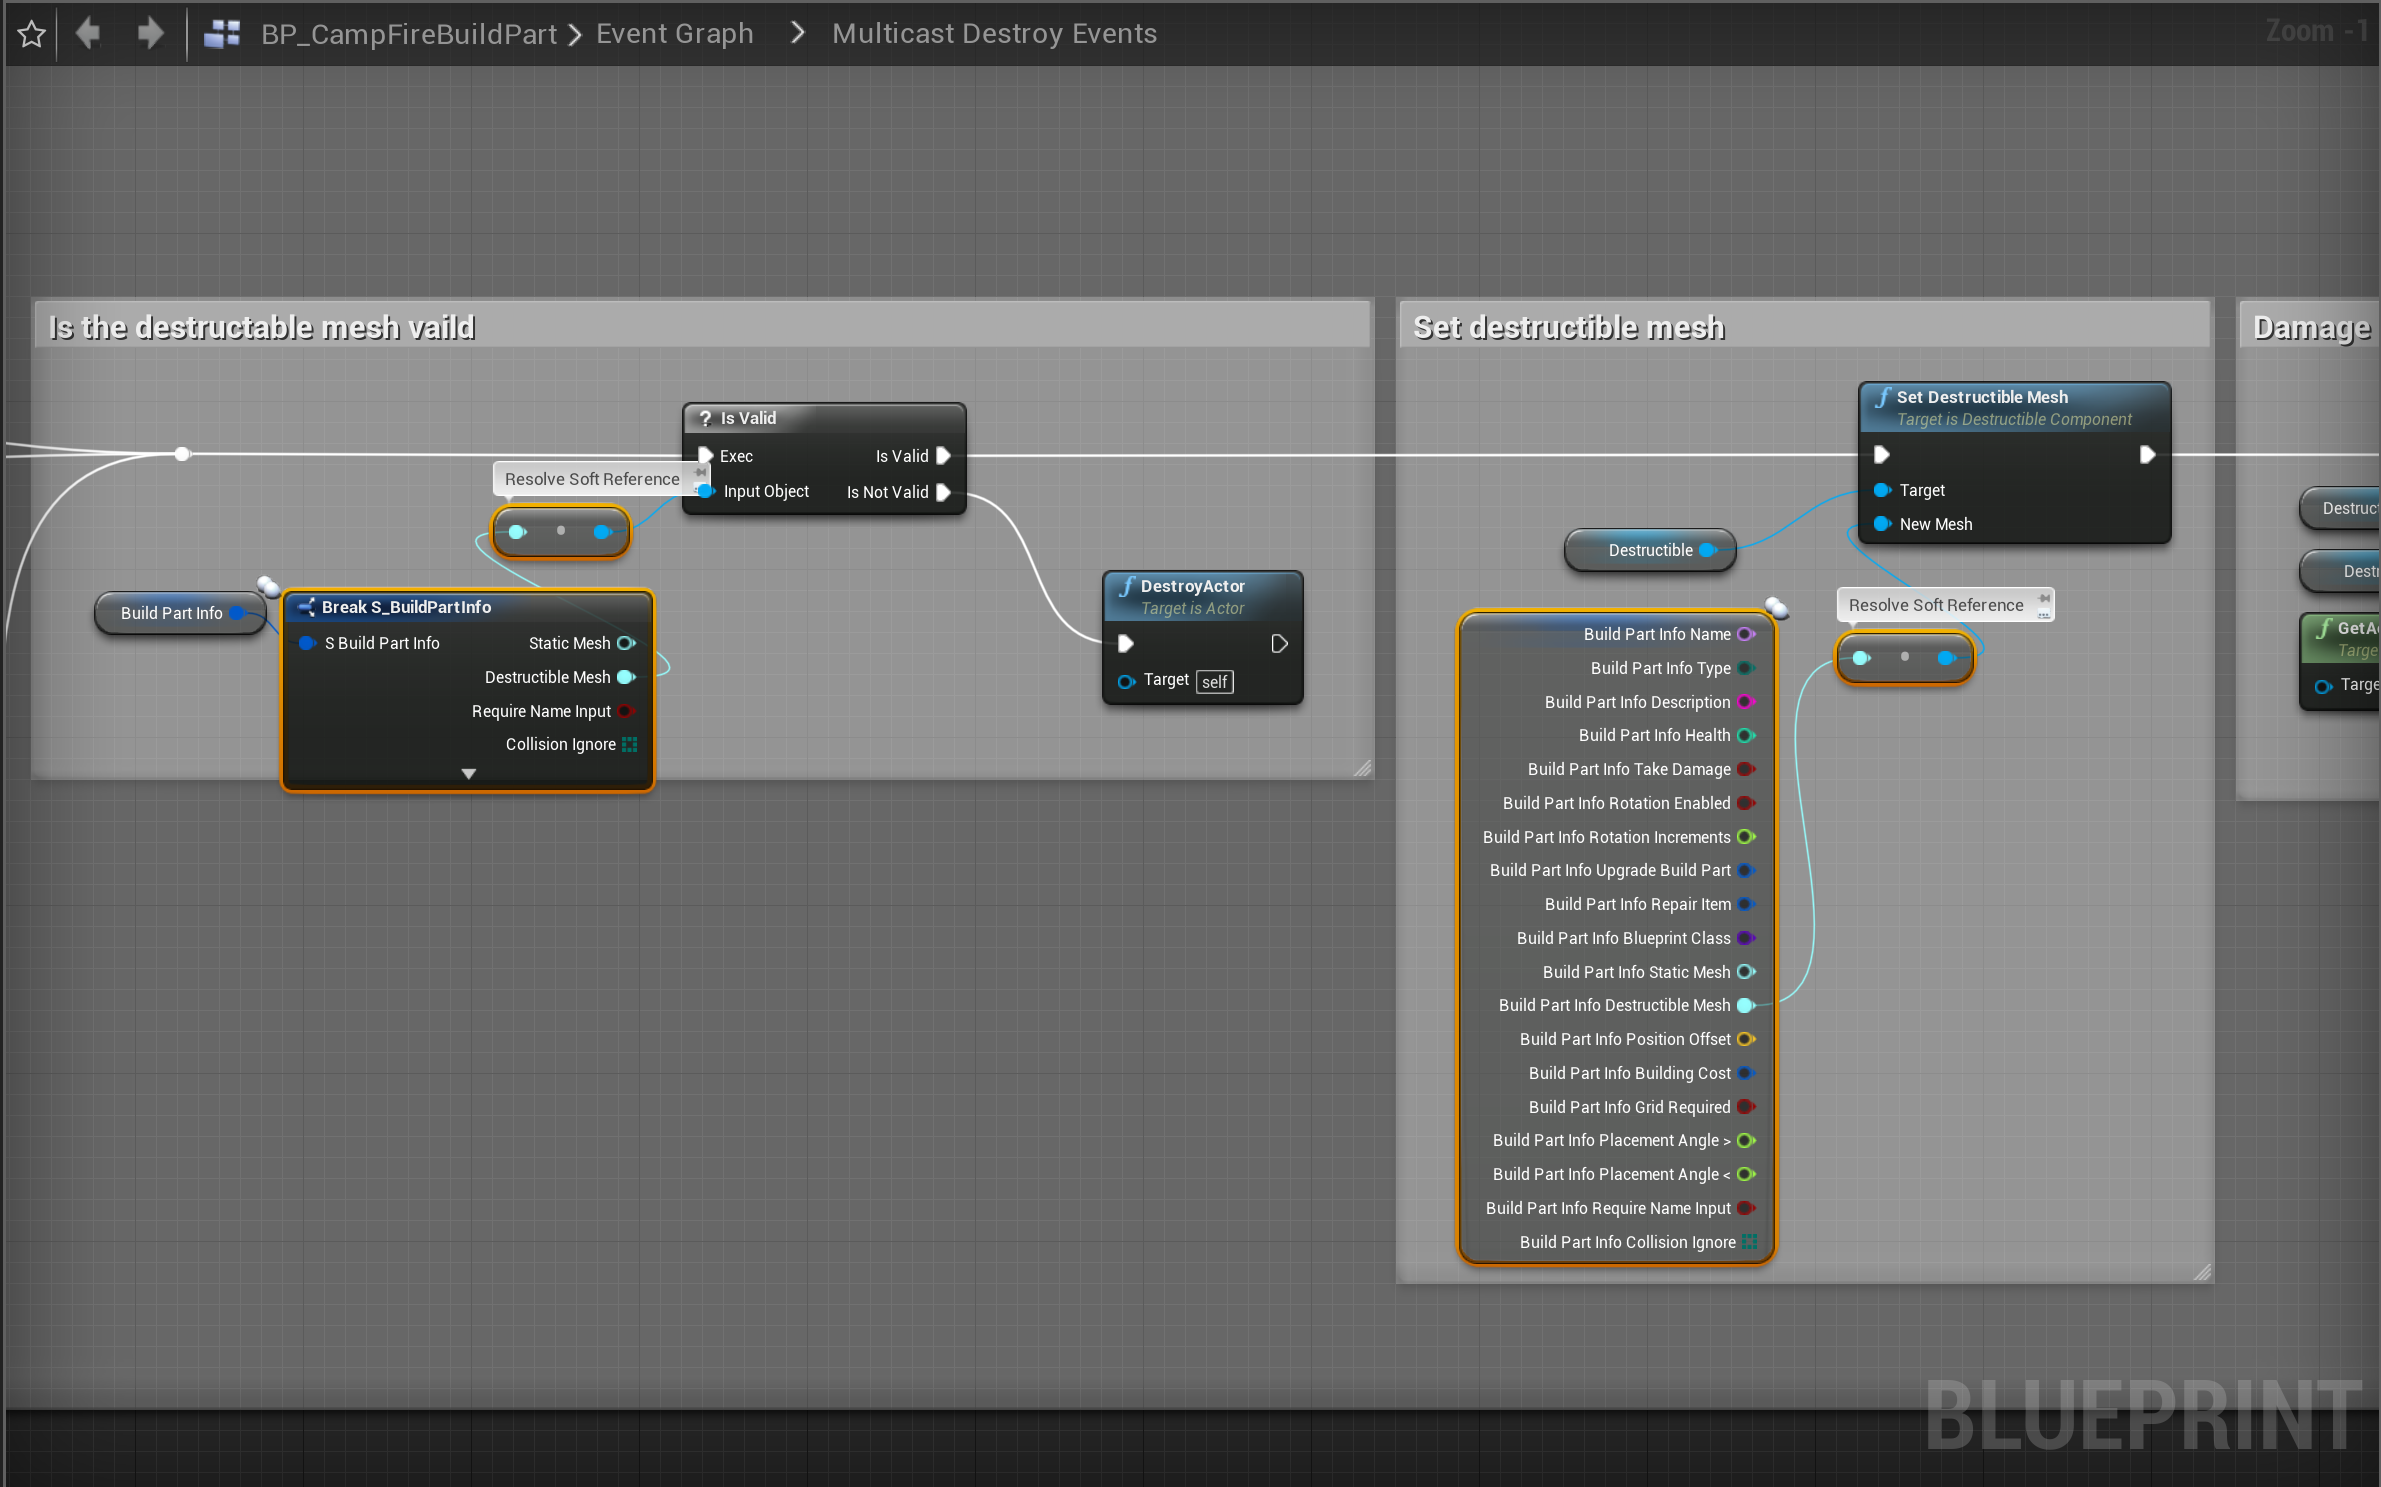Click the Is Valid node question-mark icon
Screen dimensions: 2381x1487
[705, 418]
